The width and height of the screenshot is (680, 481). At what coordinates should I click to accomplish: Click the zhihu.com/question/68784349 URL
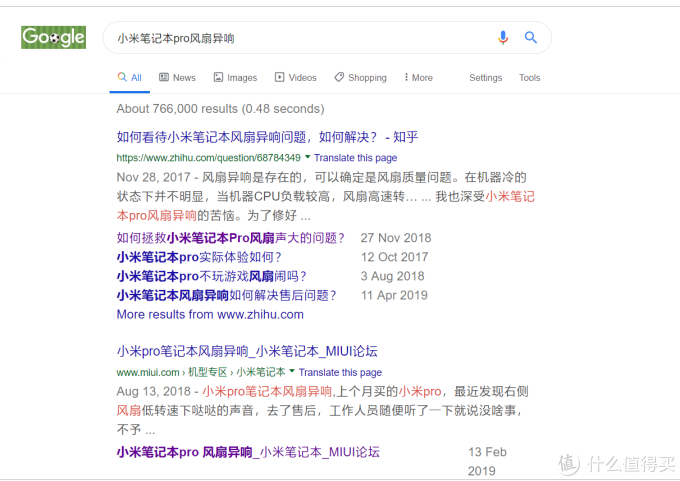[208, 157]
